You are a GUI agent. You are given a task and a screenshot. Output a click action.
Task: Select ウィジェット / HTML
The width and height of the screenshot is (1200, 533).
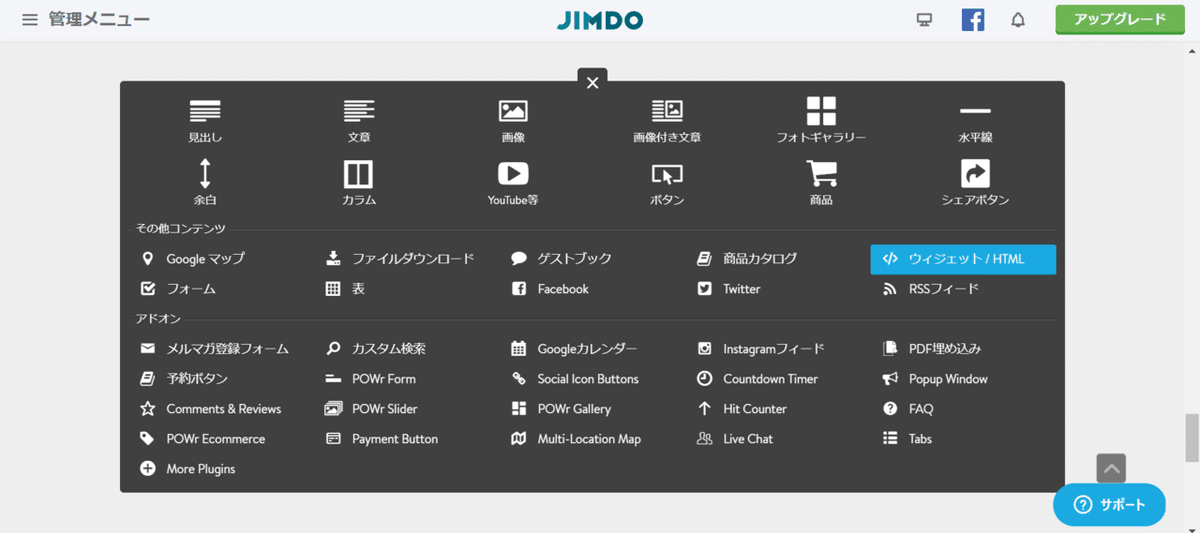pos(963,259)
